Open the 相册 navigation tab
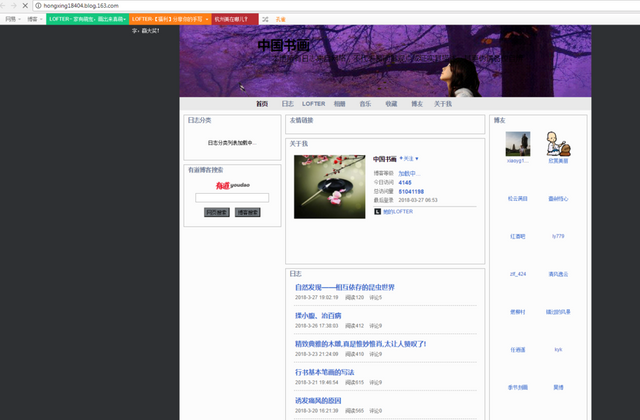The width and height of the screenshot is (640, 420). 340,104
